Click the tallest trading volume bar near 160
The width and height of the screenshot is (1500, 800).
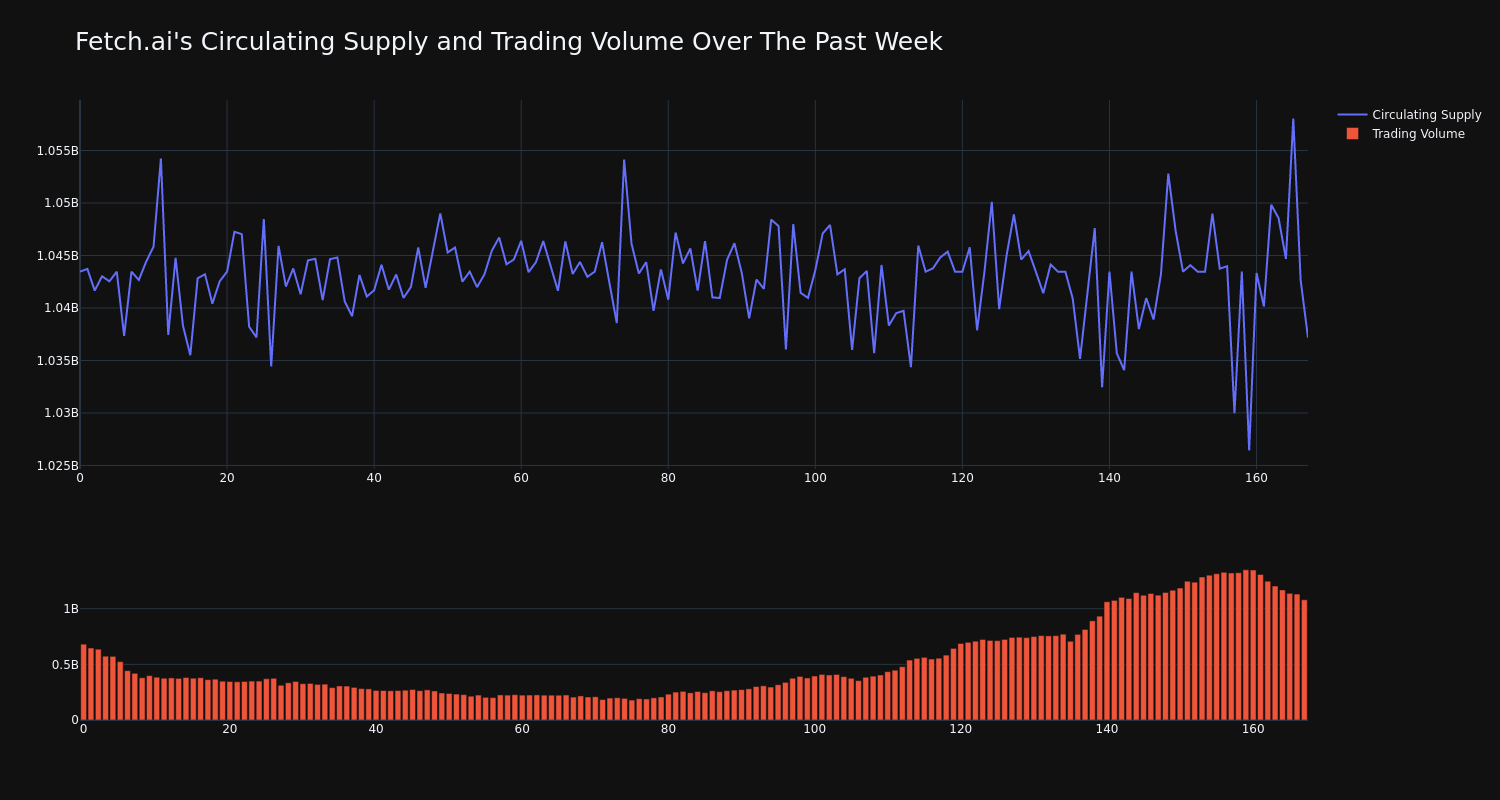tap(1246, 645)
